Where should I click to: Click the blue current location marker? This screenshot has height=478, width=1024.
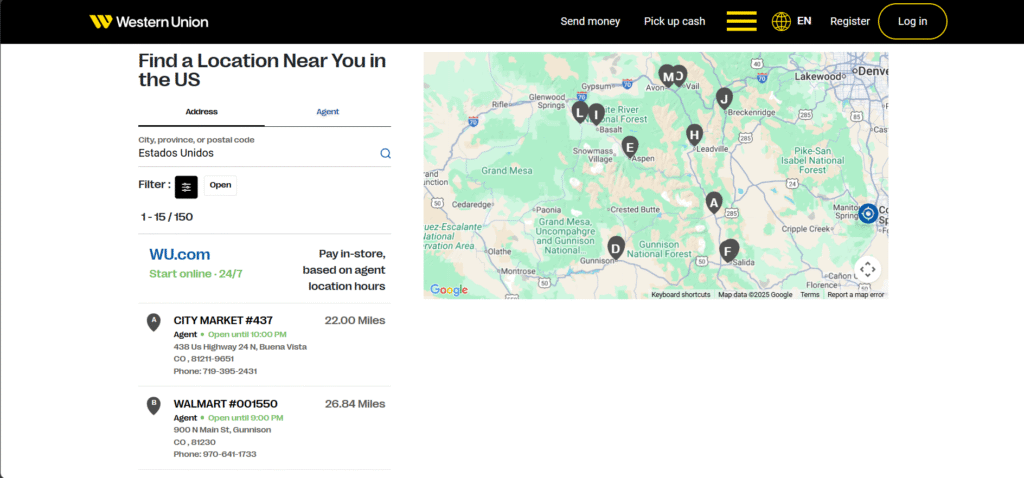(x=868, y=213)
